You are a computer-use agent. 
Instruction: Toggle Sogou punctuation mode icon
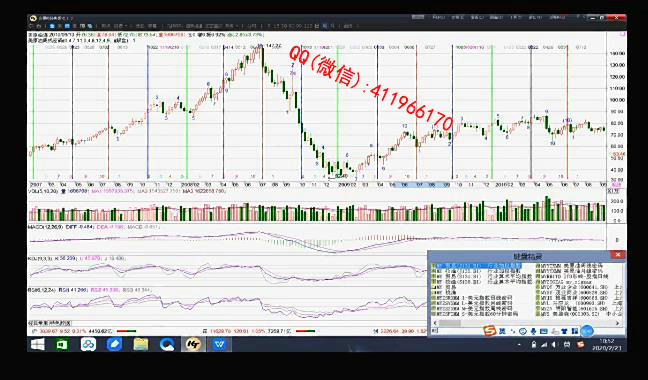pyautogui.click(x=513, y=331)
